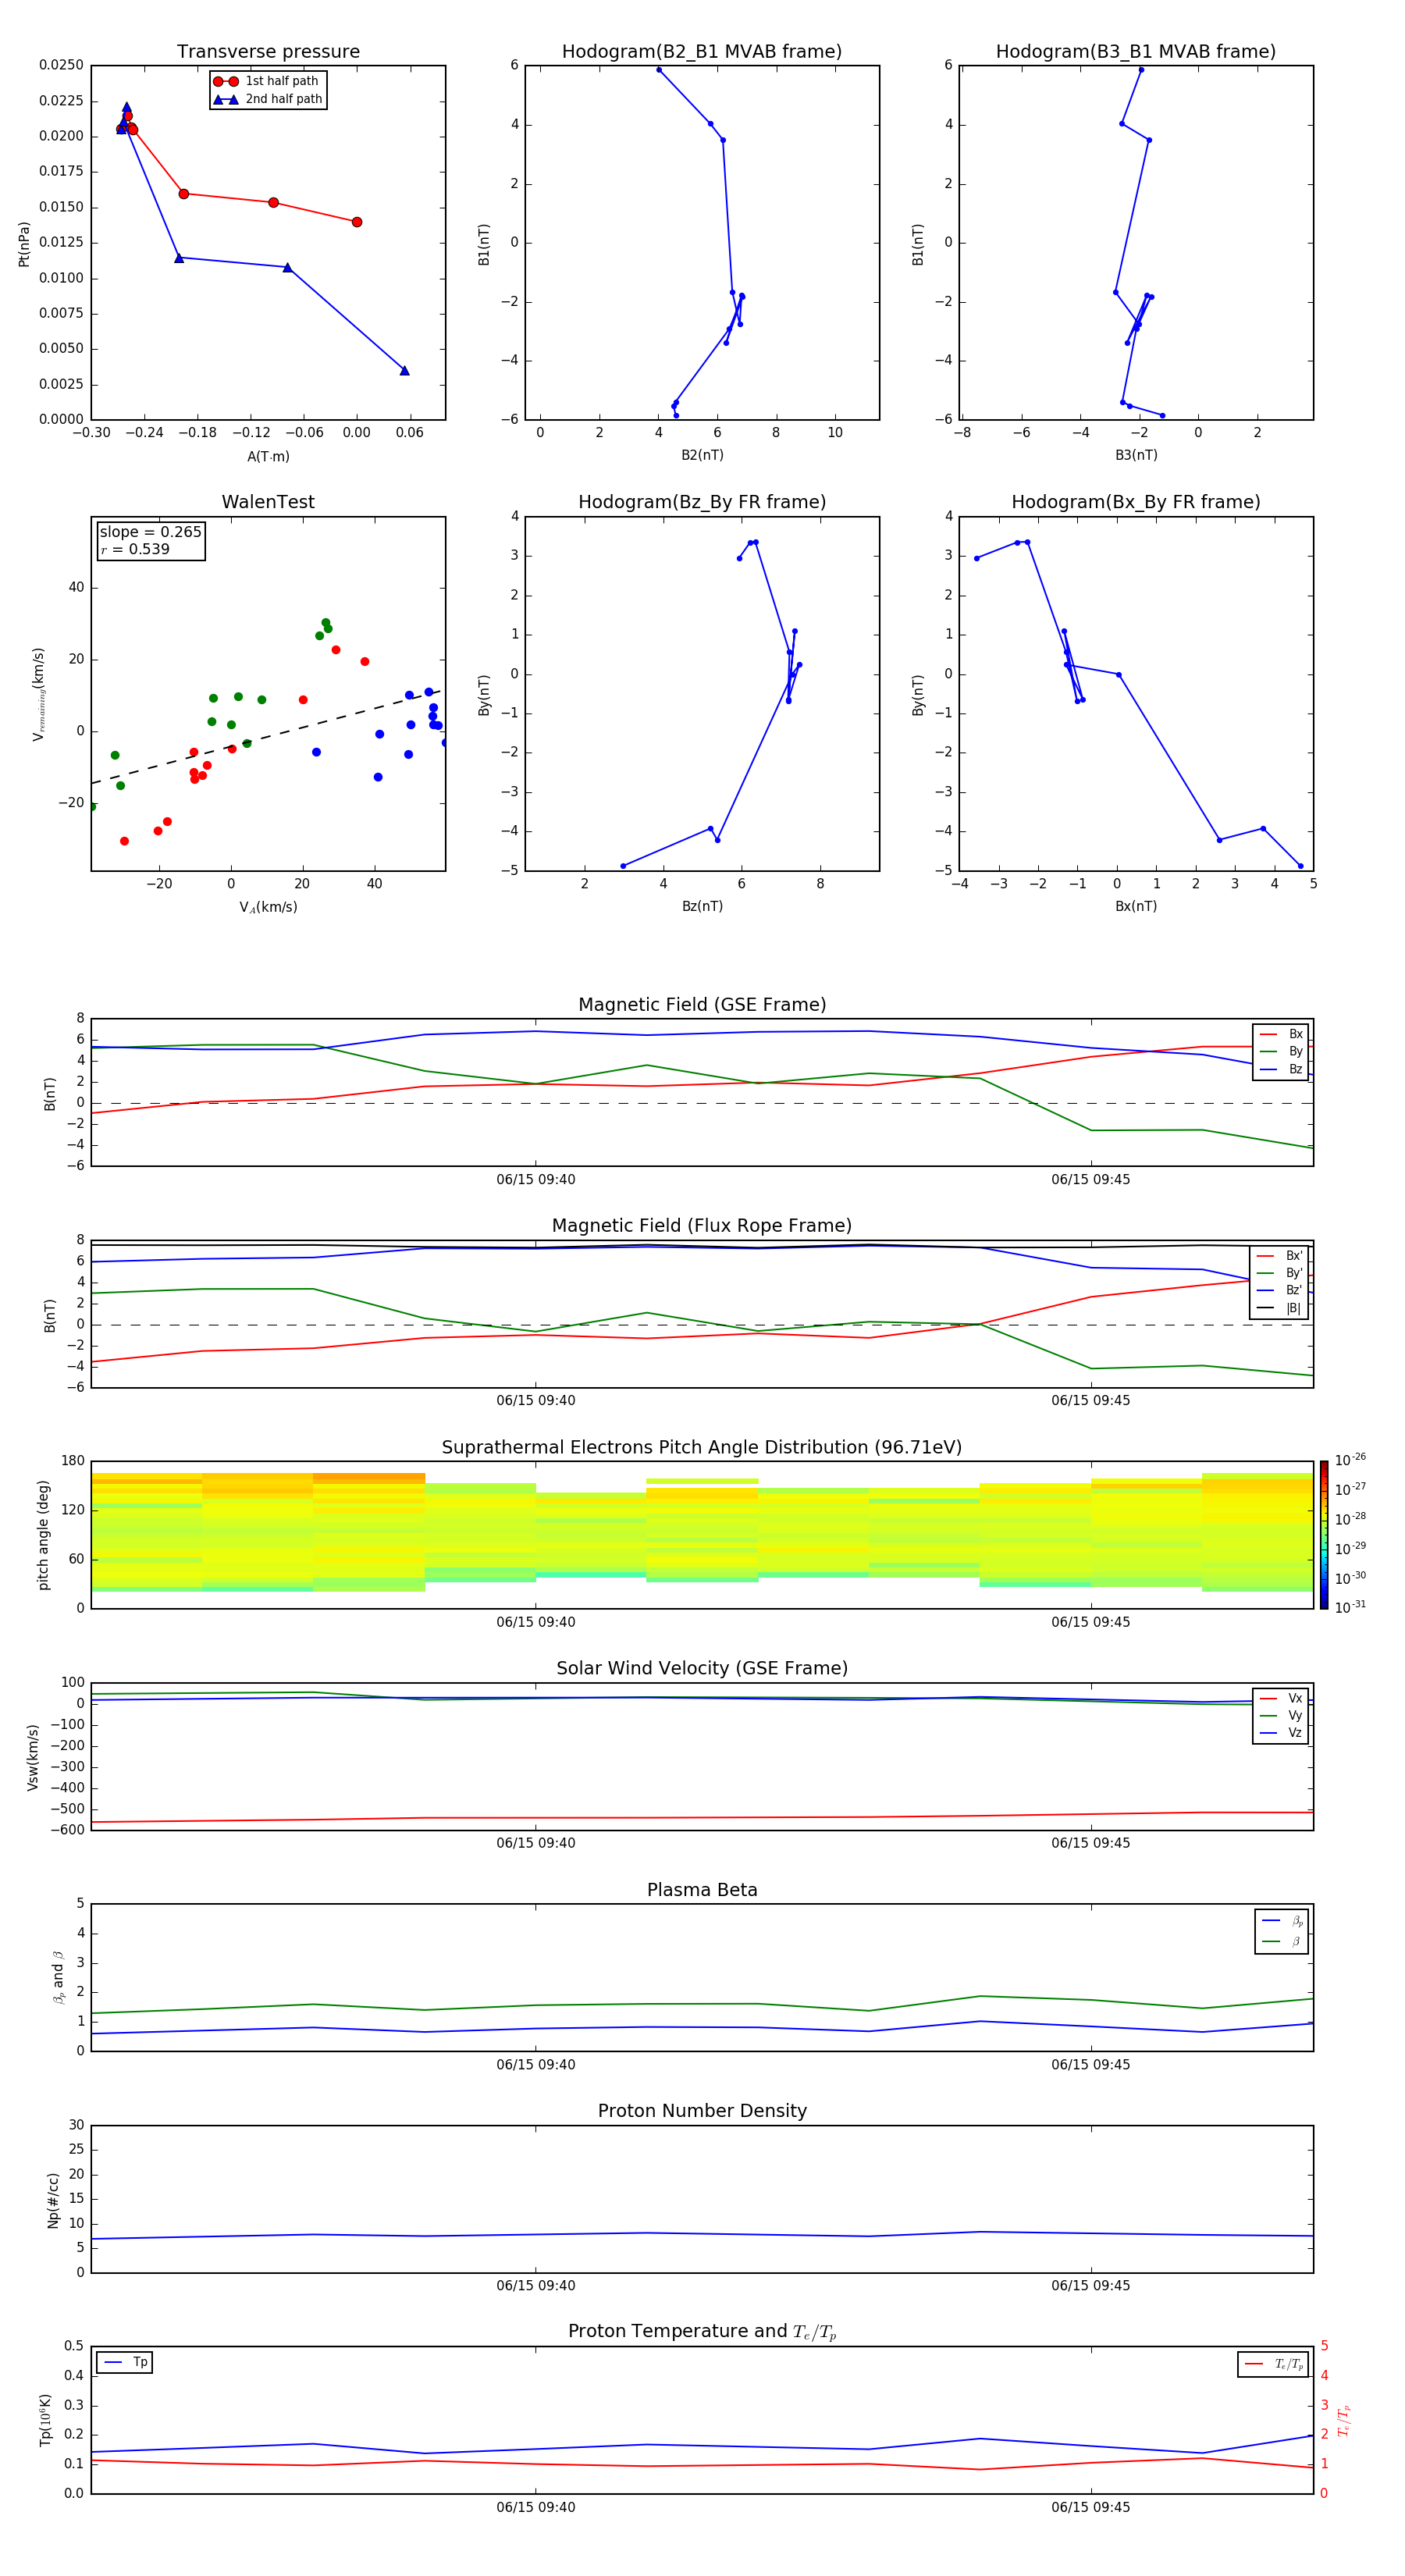Click the "B2(nT)" x-axis label
Image resolution: width=1405 pixels, height=2576 pixels.
pyautogui.click(x=702, y=455)
